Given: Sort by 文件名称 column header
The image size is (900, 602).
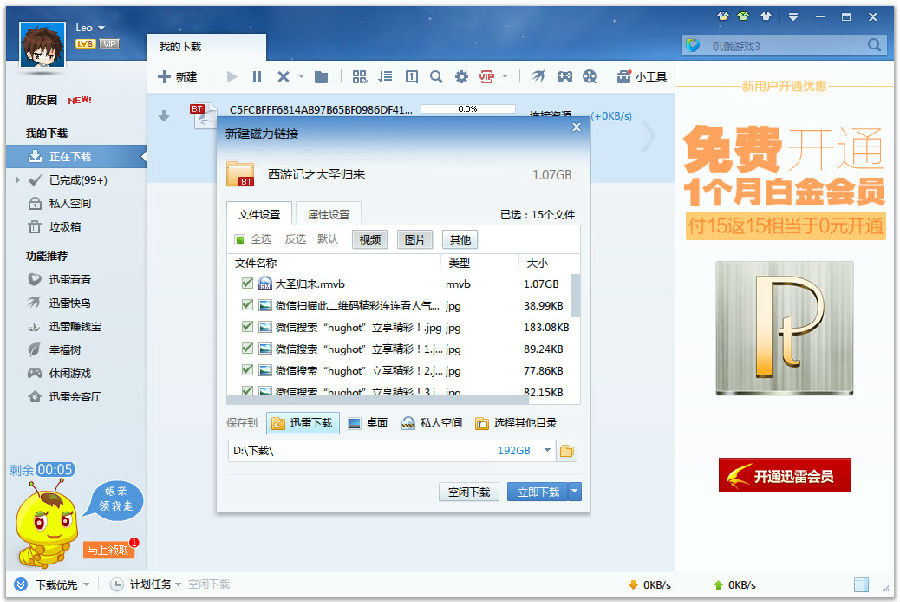Looking at the screenshot, I should tap(255, 263).
